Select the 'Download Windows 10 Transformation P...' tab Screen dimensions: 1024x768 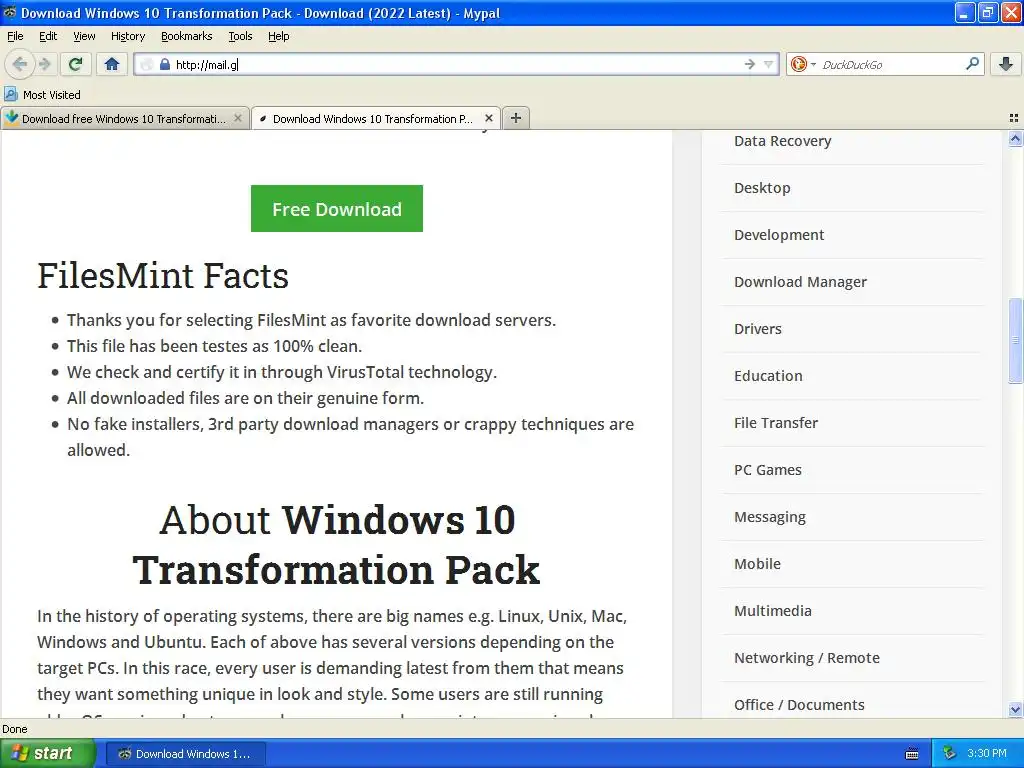376,118
